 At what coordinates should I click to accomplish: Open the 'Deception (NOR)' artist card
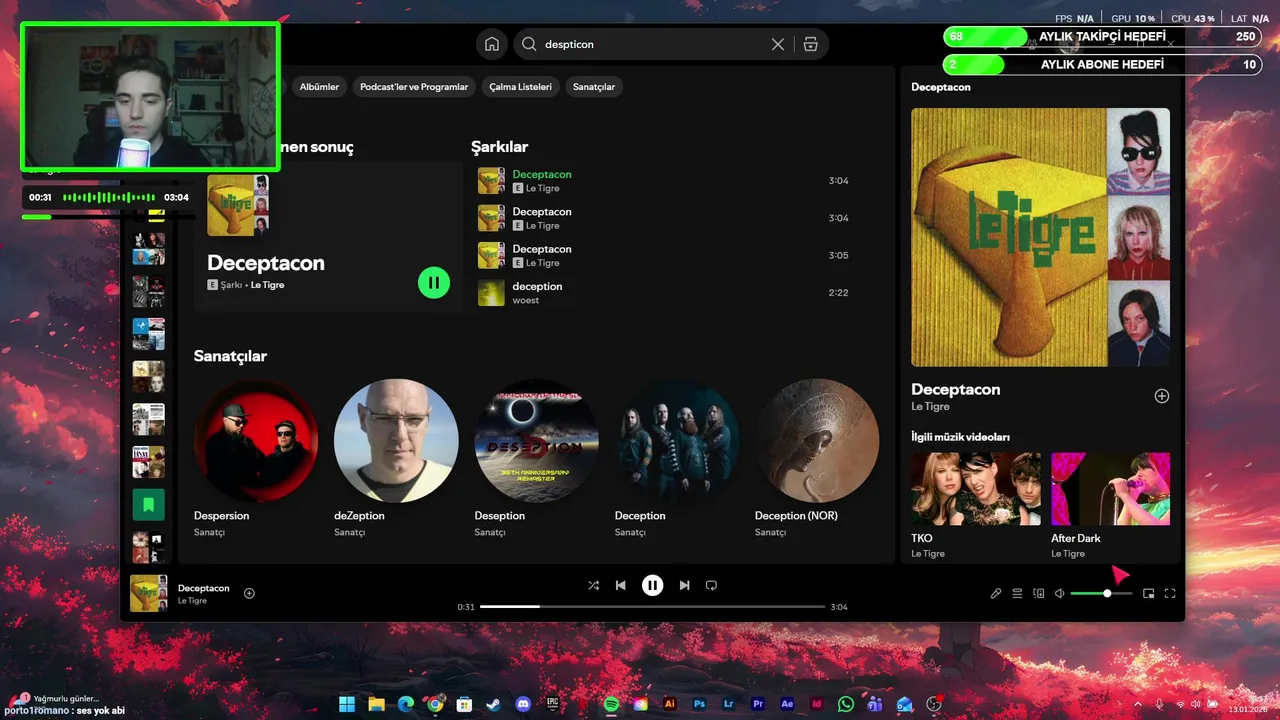click(817, 458)
